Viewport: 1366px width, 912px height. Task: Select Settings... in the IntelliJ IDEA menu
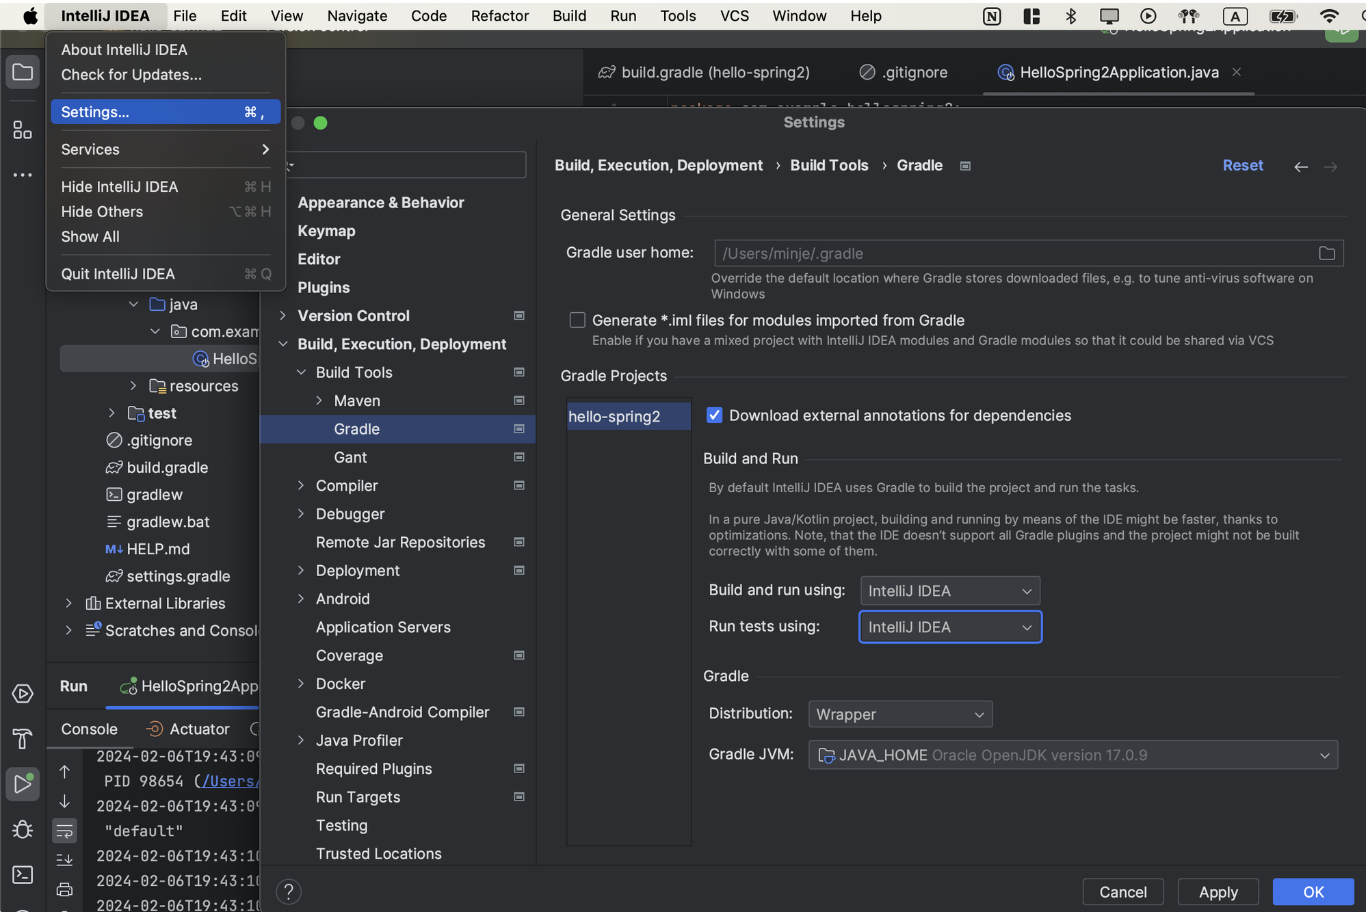point(165,112)
